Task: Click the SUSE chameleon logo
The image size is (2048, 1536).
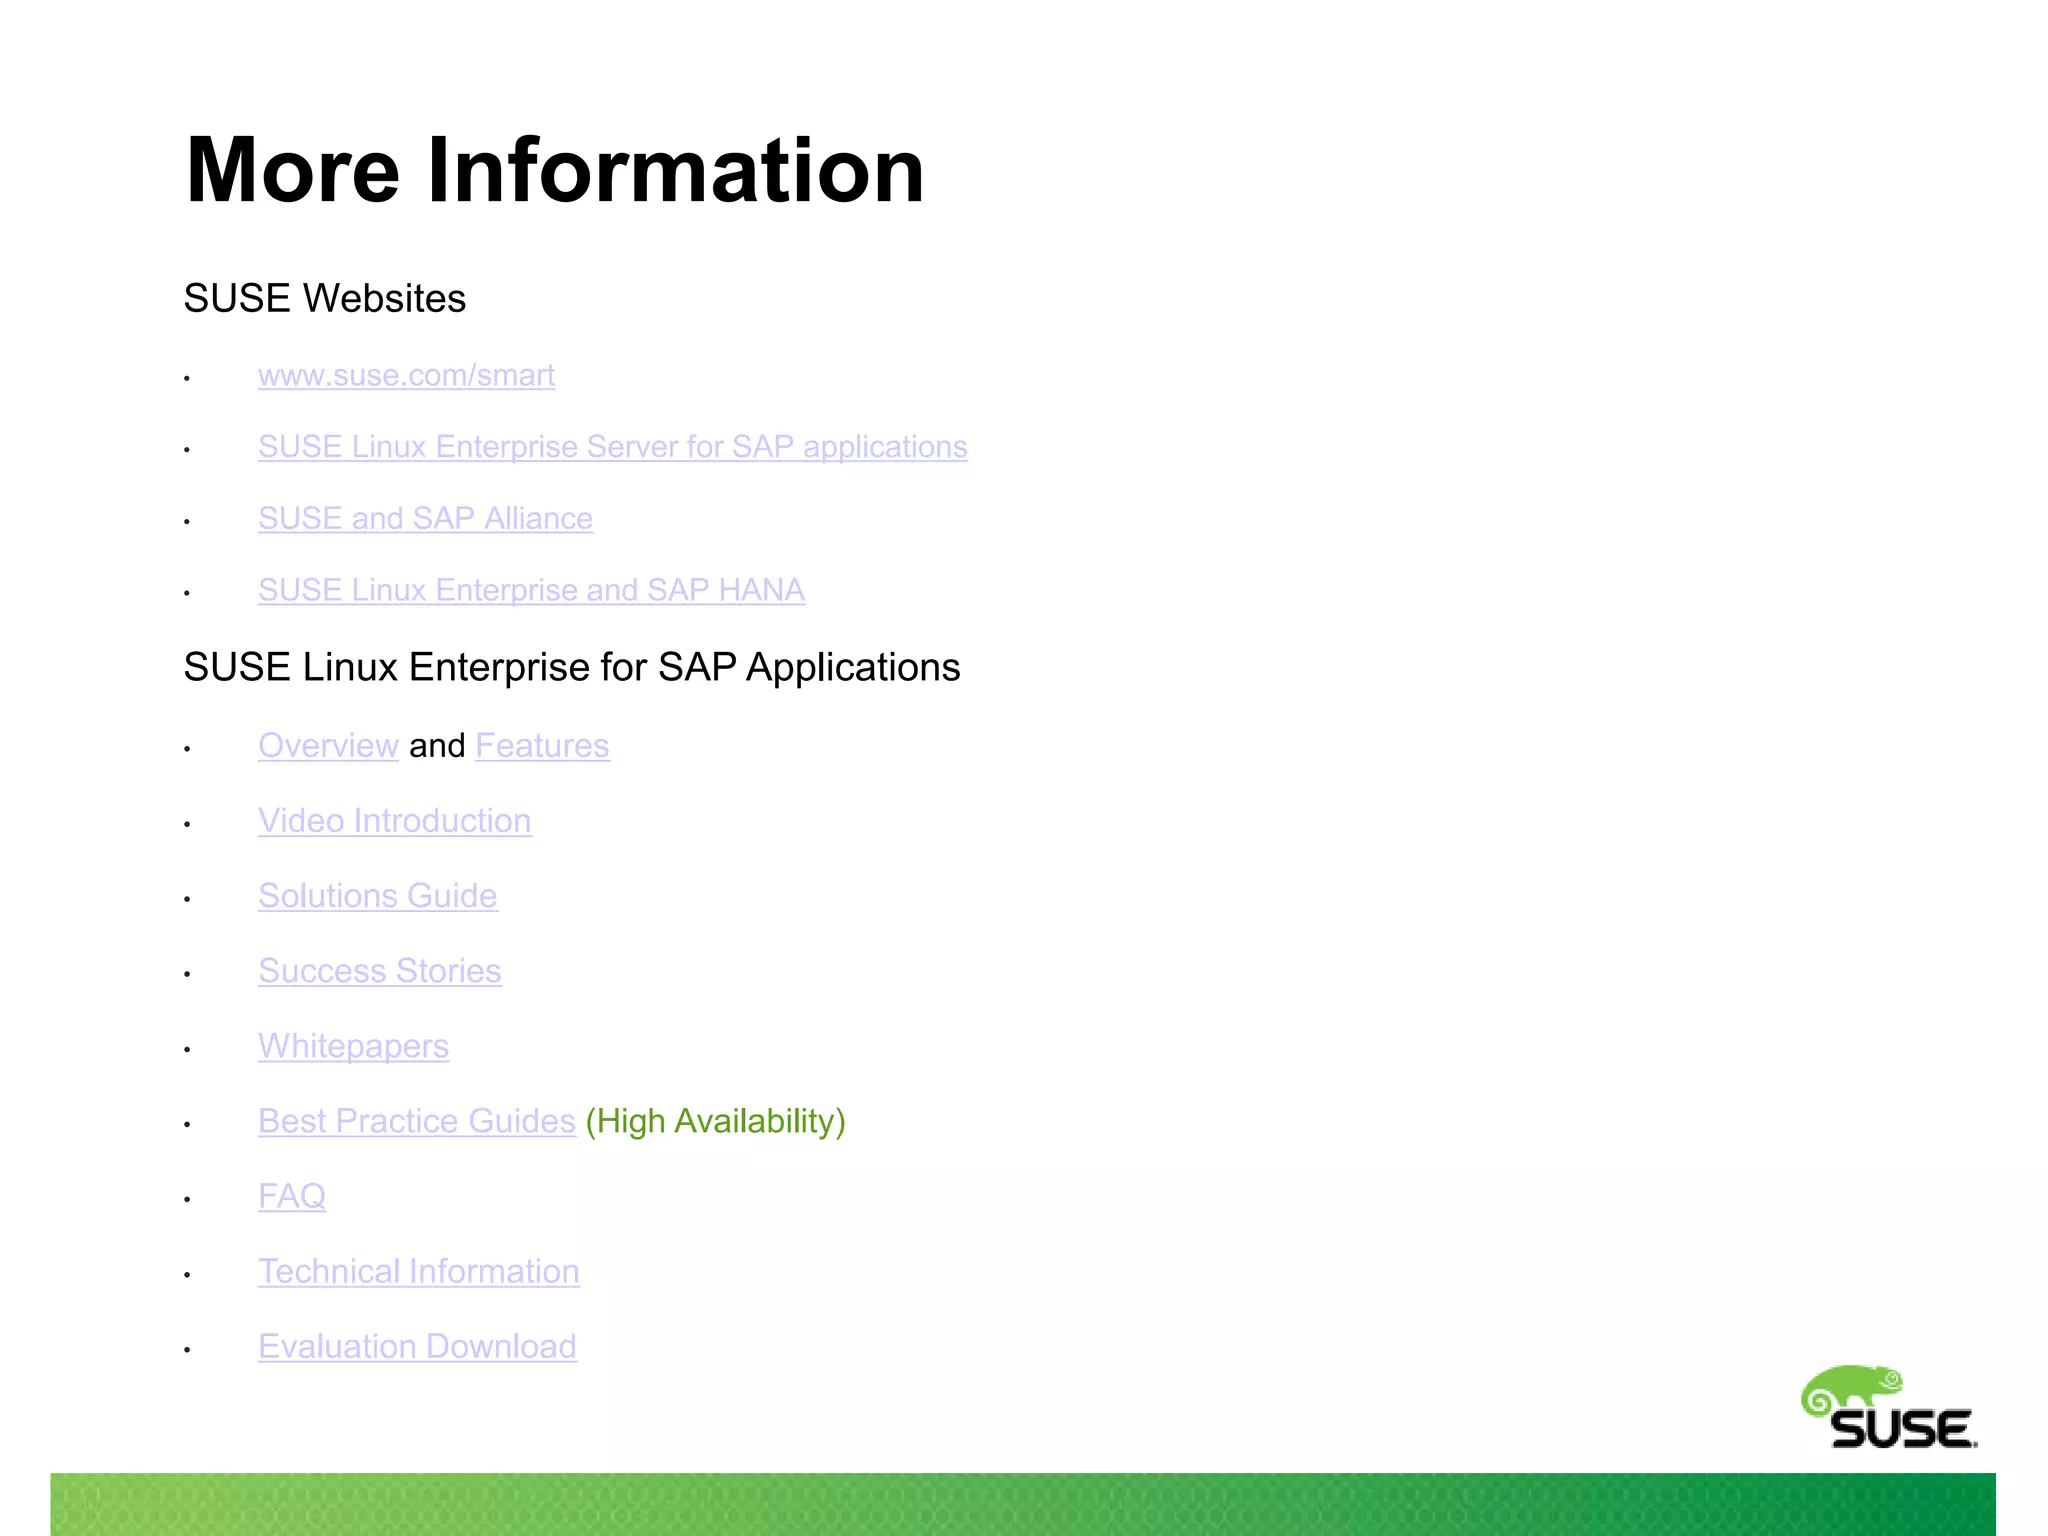Action: pyautogui.click(x=1889, y=1407)
